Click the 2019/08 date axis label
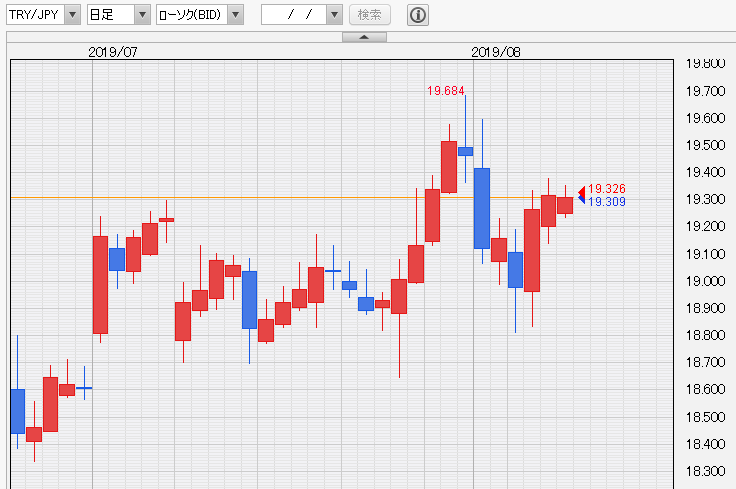The image size is (736, 489). click(496, 52)
